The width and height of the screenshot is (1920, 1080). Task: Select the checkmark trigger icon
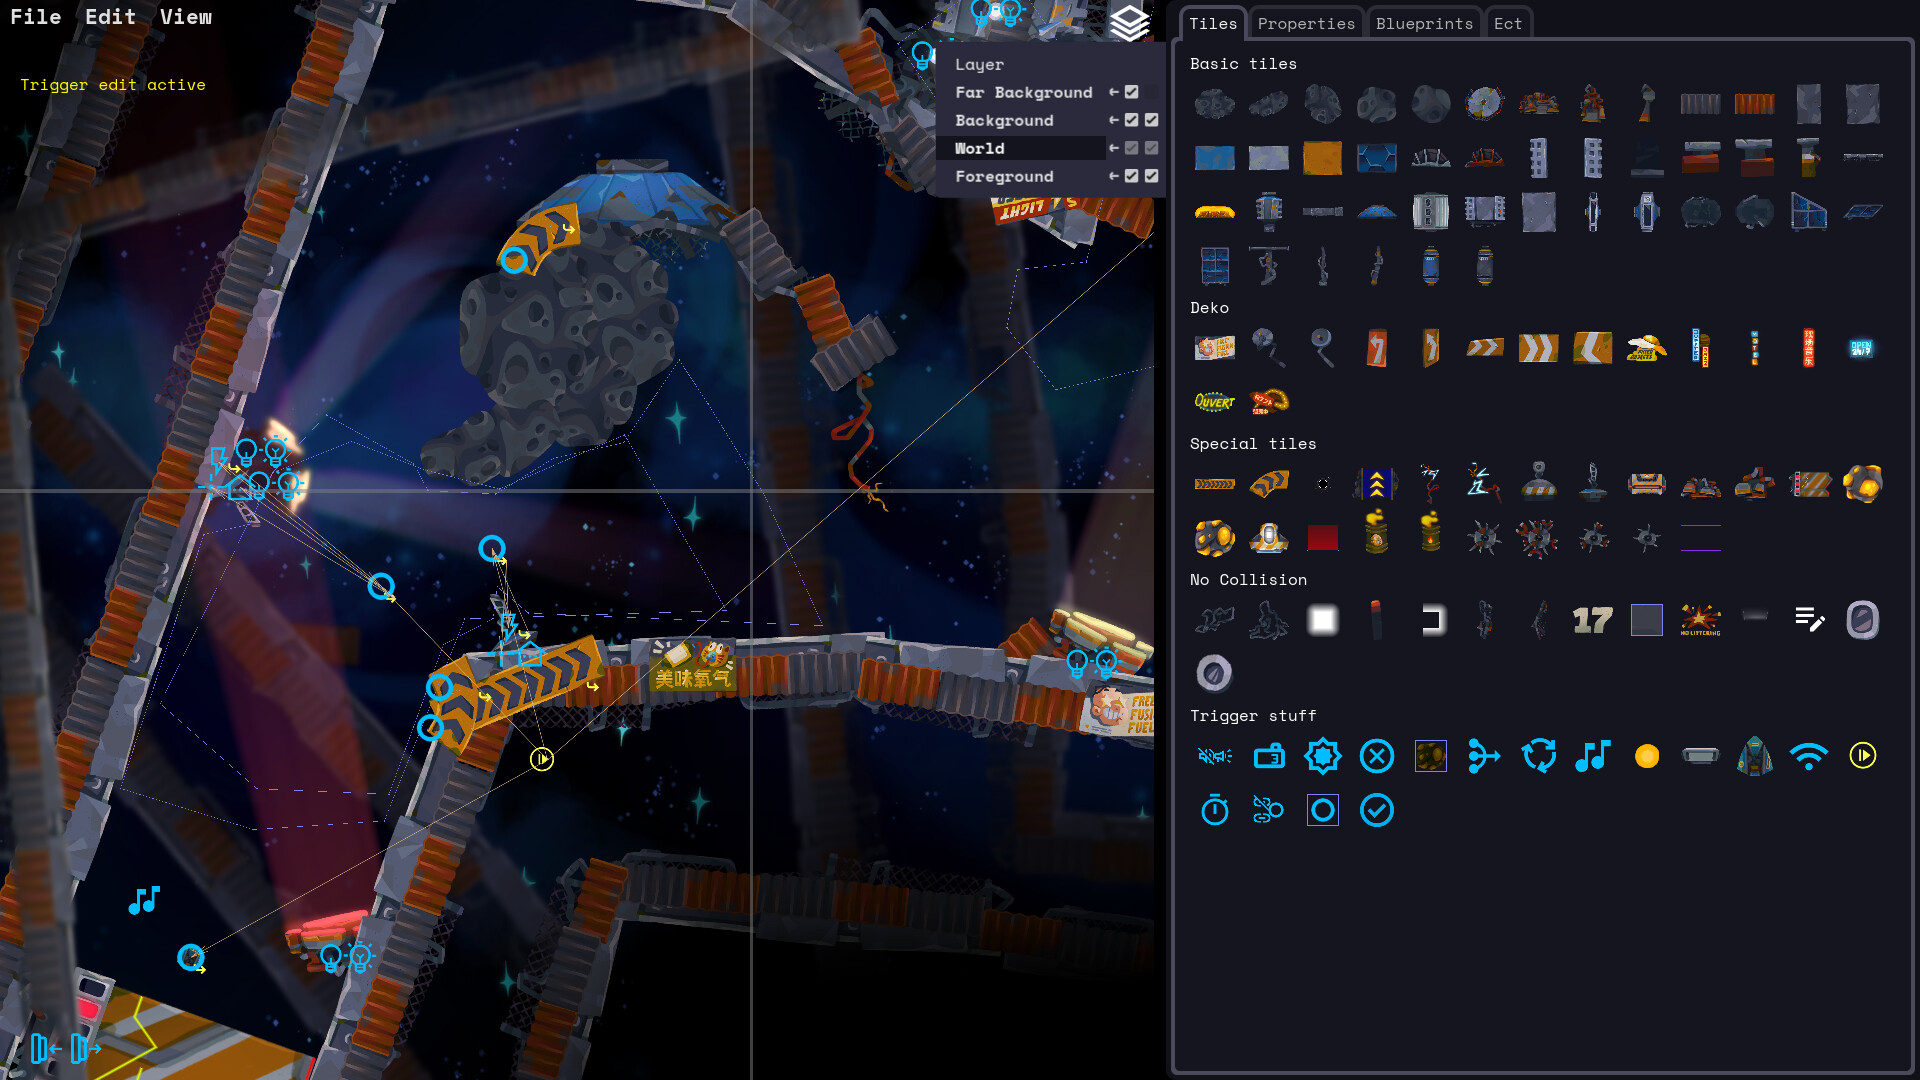[x=1377, y=810]
